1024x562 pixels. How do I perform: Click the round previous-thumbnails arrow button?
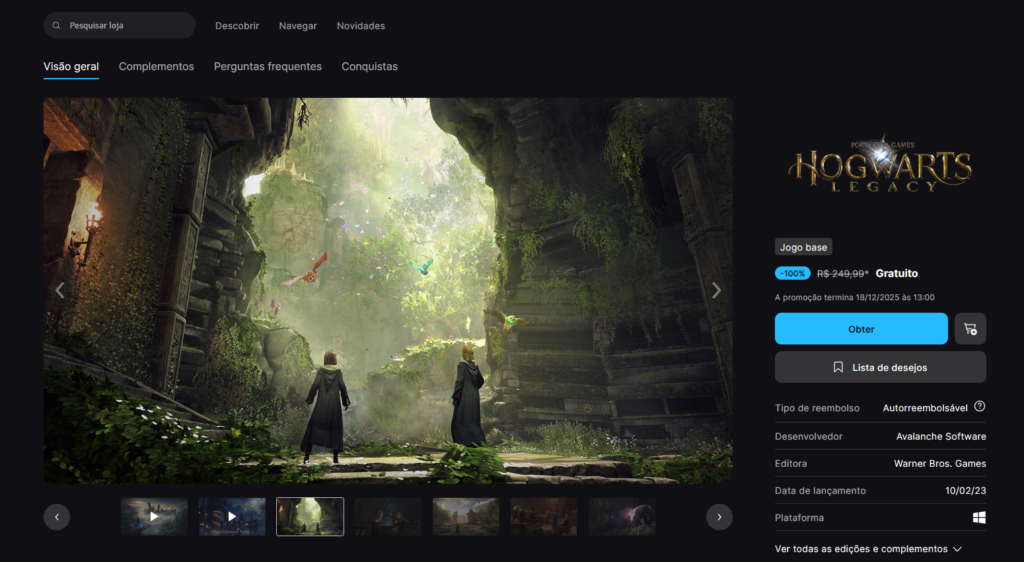click(x=57, y=517)
